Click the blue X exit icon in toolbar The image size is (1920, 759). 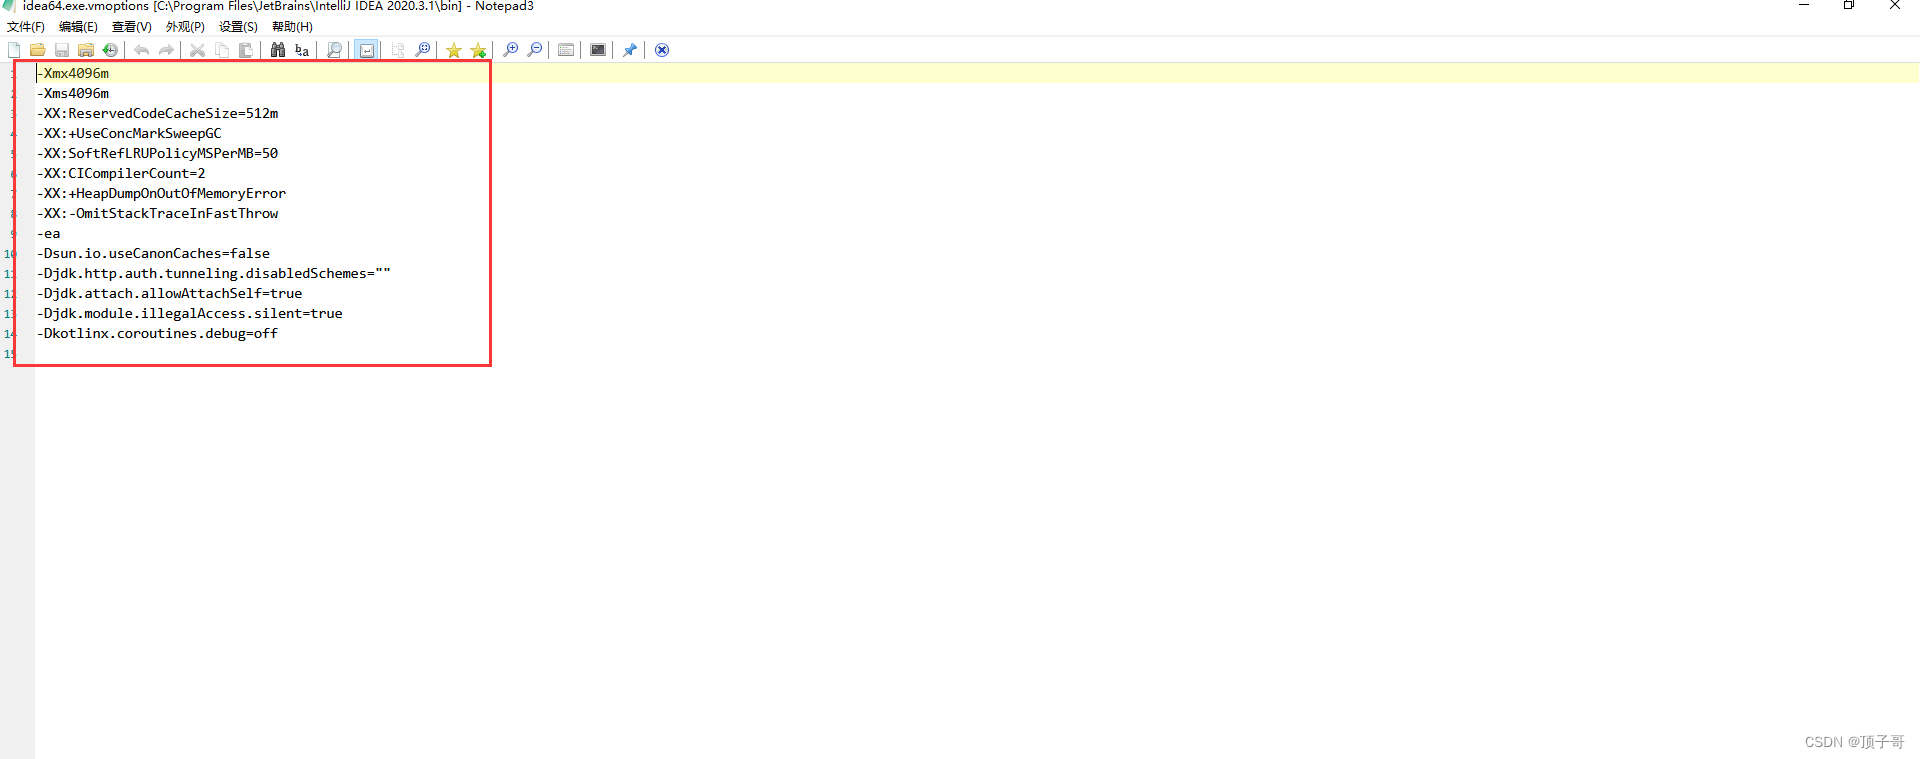coord(662,50)
